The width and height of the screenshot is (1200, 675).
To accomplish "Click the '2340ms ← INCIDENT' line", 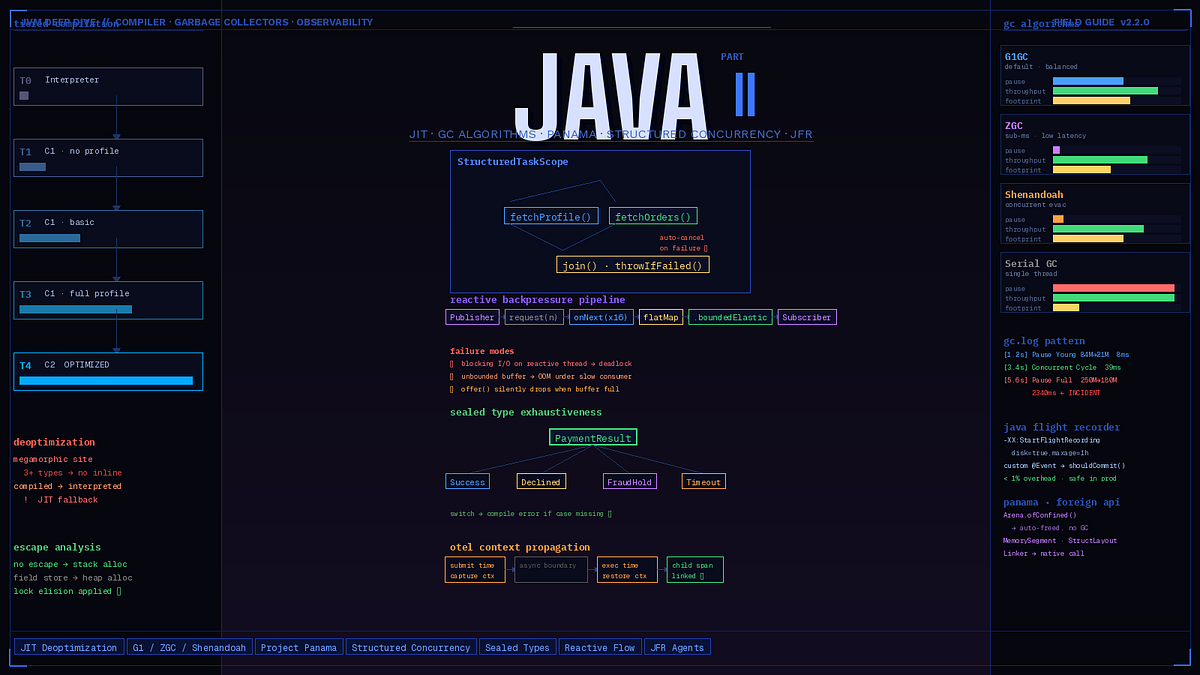I will (x=1066, y=393).
